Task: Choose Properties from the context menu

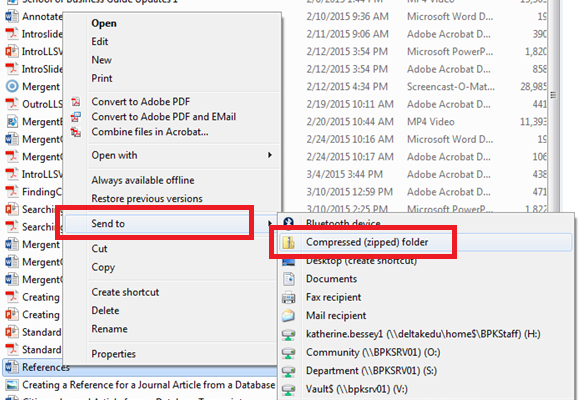Action: (x=114, y=354)
